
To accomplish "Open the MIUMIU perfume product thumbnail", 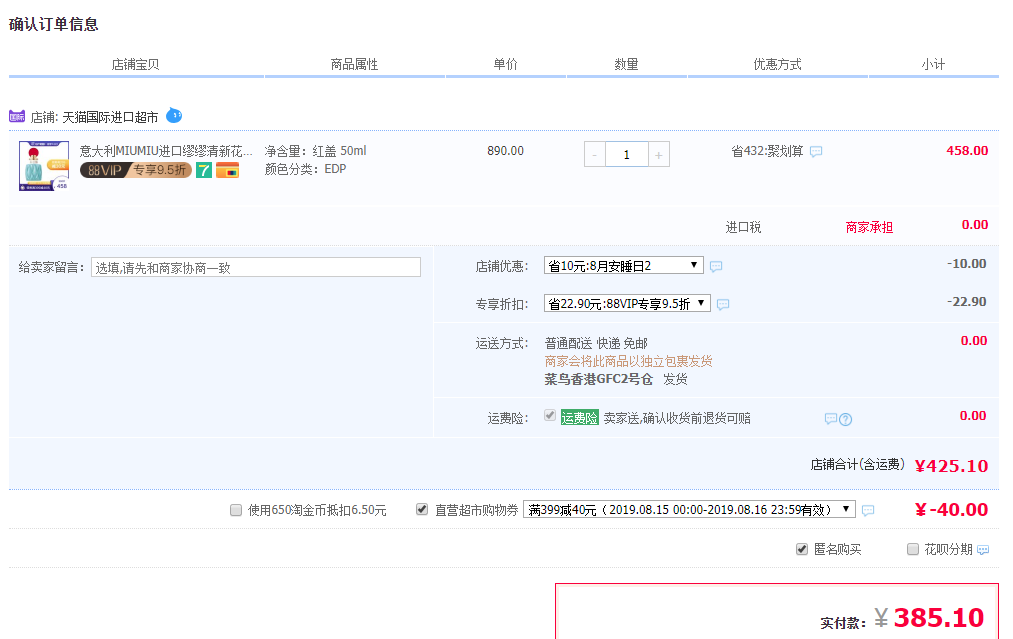I will [x=44, y=166].
